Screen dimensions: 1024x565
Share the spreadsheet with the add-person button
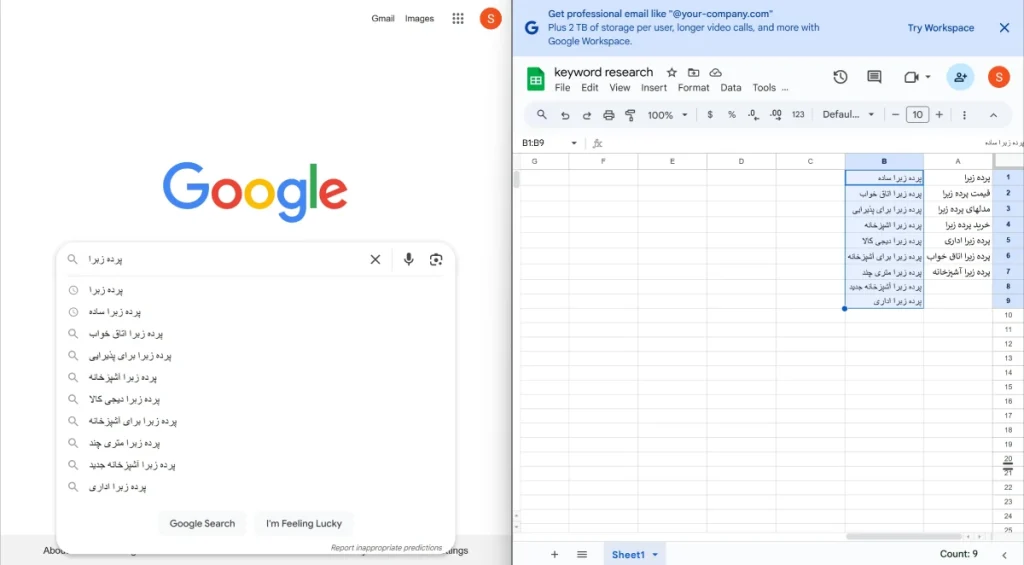(x=960, y=77)
